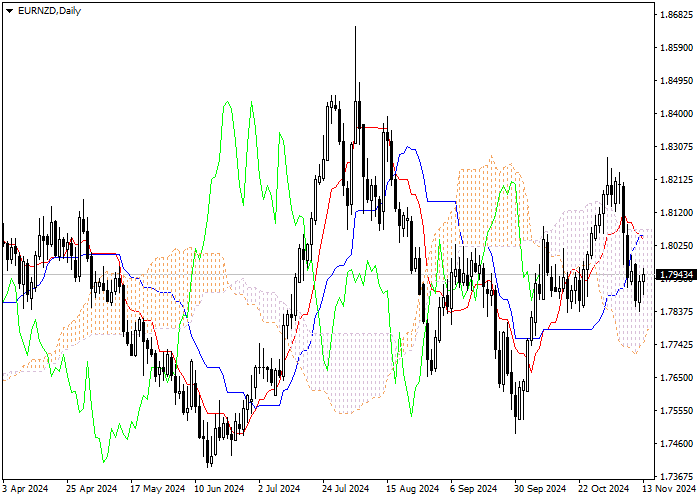Click price axis value 1.74600
Viewport: 700px width, 500px height.
pos(676,444)
